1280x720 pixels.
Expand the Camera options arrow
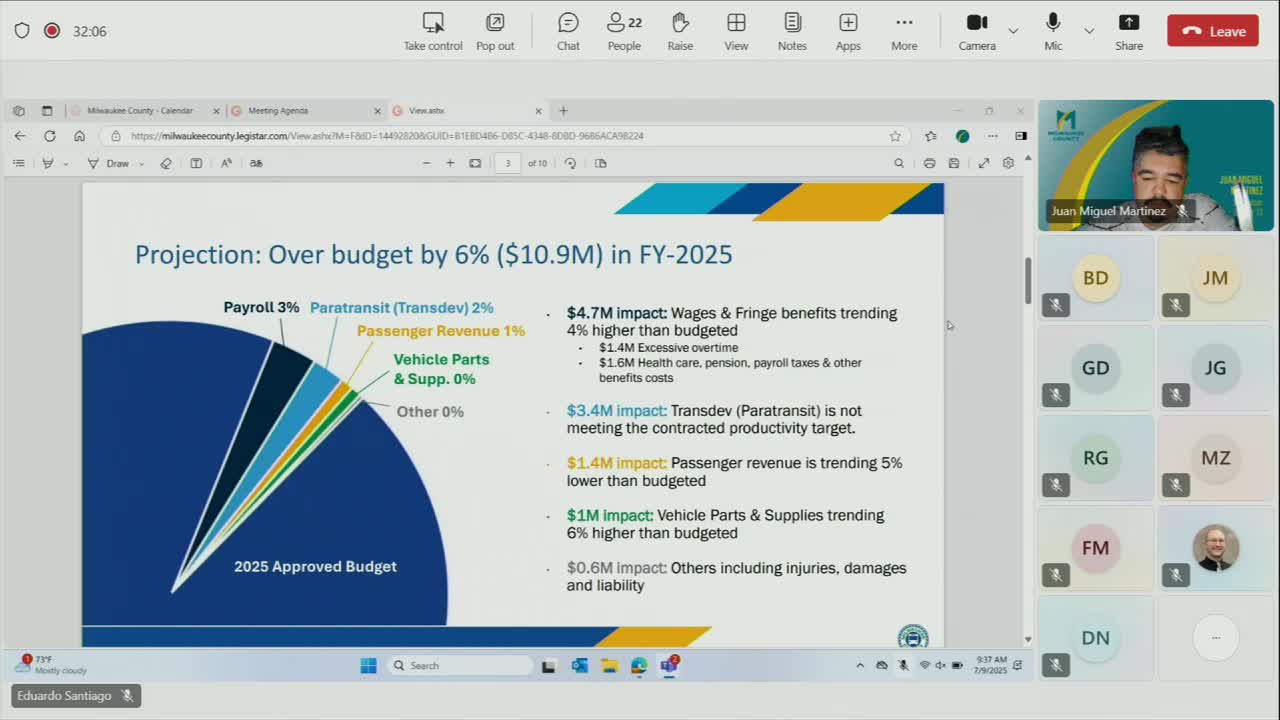point(1013,32)
